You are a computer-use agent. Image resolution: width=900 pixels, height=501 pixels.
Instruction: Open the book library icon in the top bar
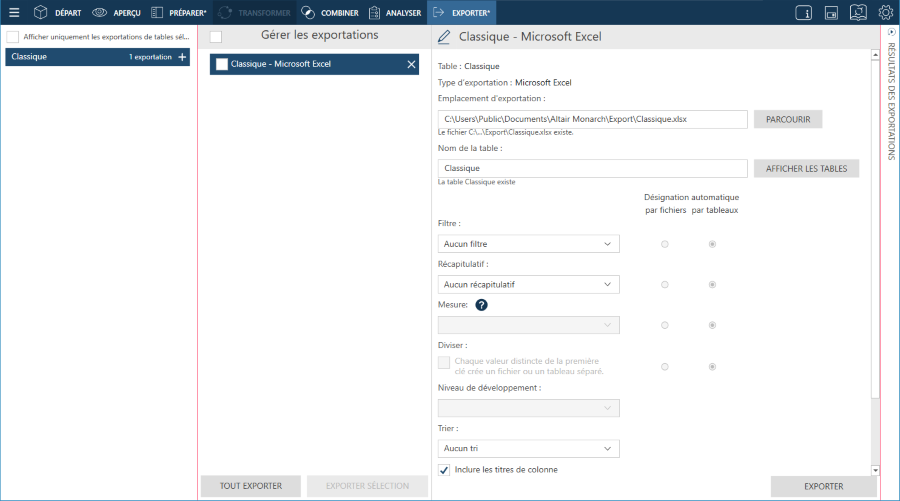pos(858,13)
